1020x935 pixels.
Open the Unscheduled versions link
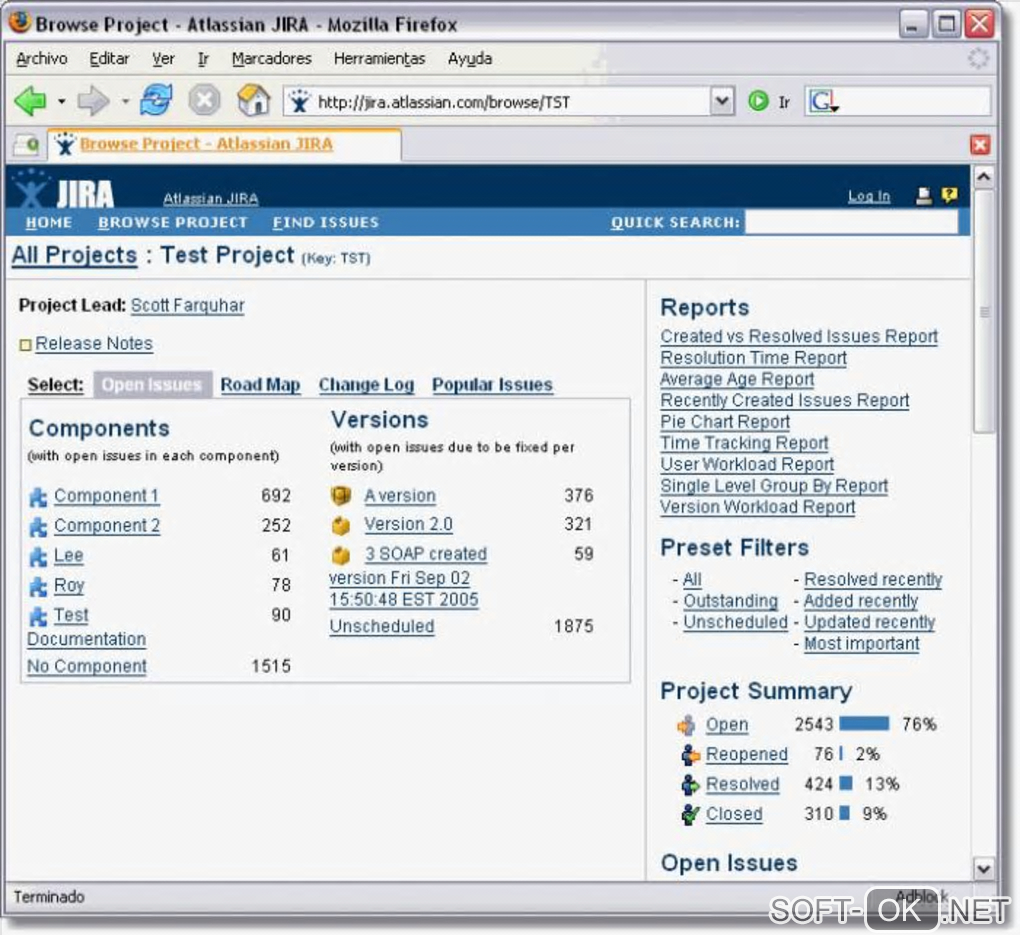[x=382, y=626]
